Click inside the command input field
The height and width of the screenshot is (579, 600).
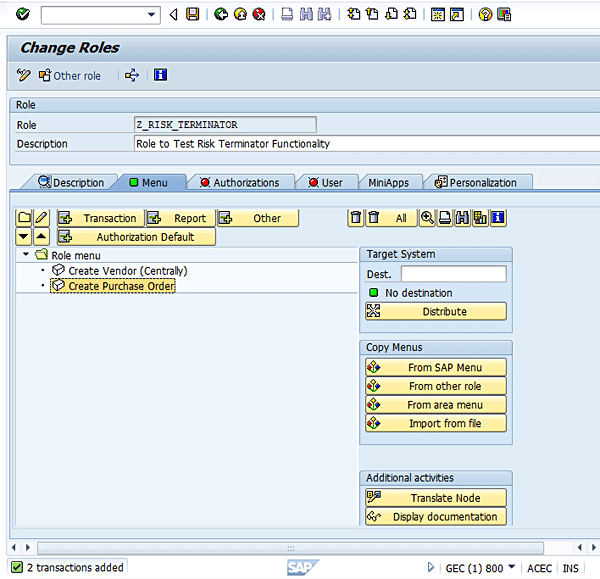click(94, 15)
